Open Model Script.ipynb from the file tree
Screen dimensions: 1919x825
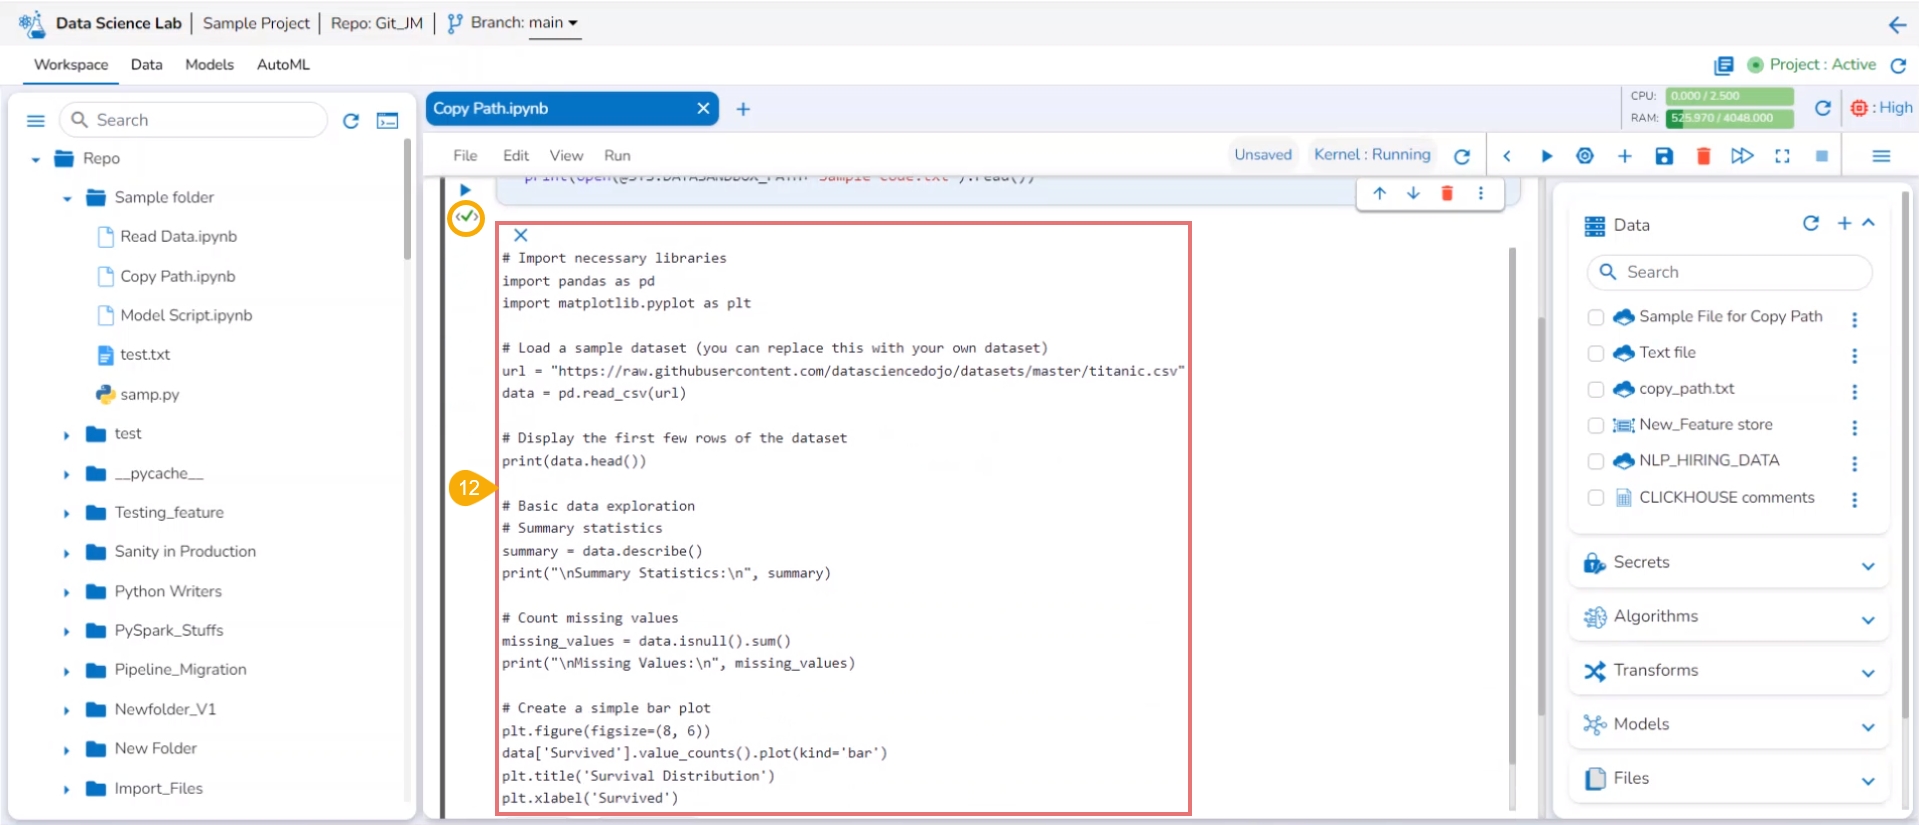(186, 316)
